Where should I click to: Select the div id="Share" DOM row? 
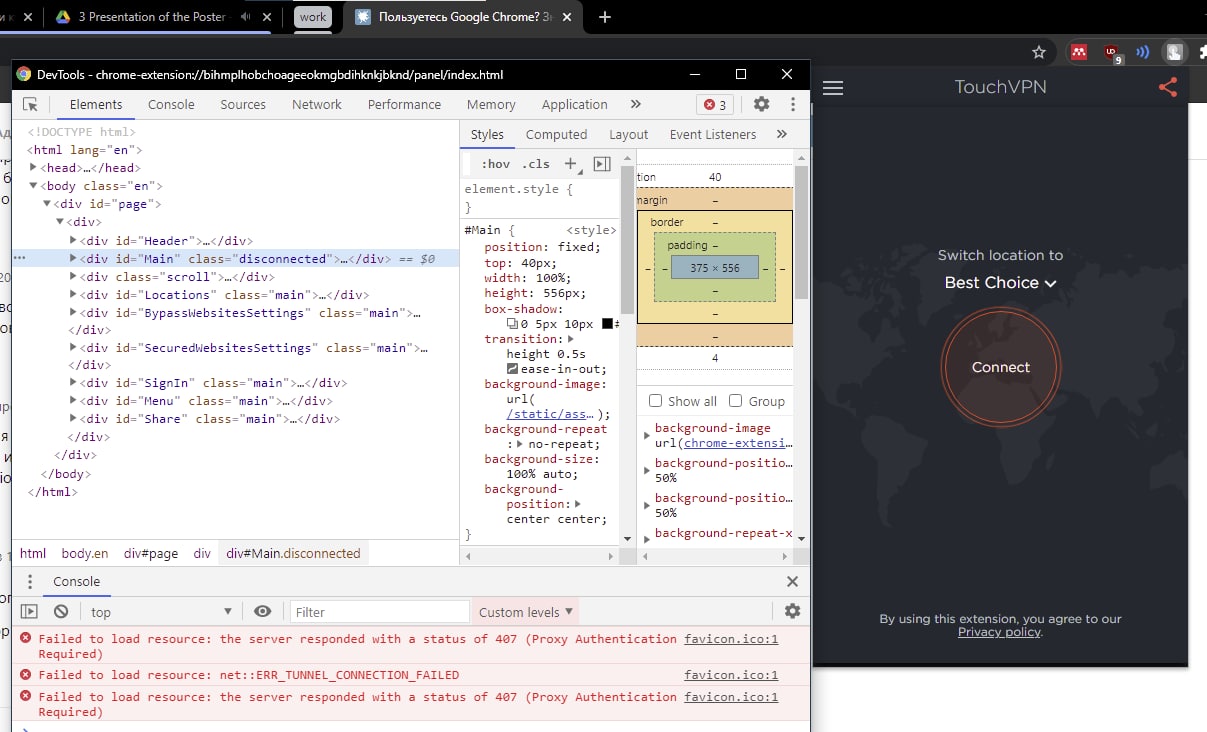tap(235, 419)
